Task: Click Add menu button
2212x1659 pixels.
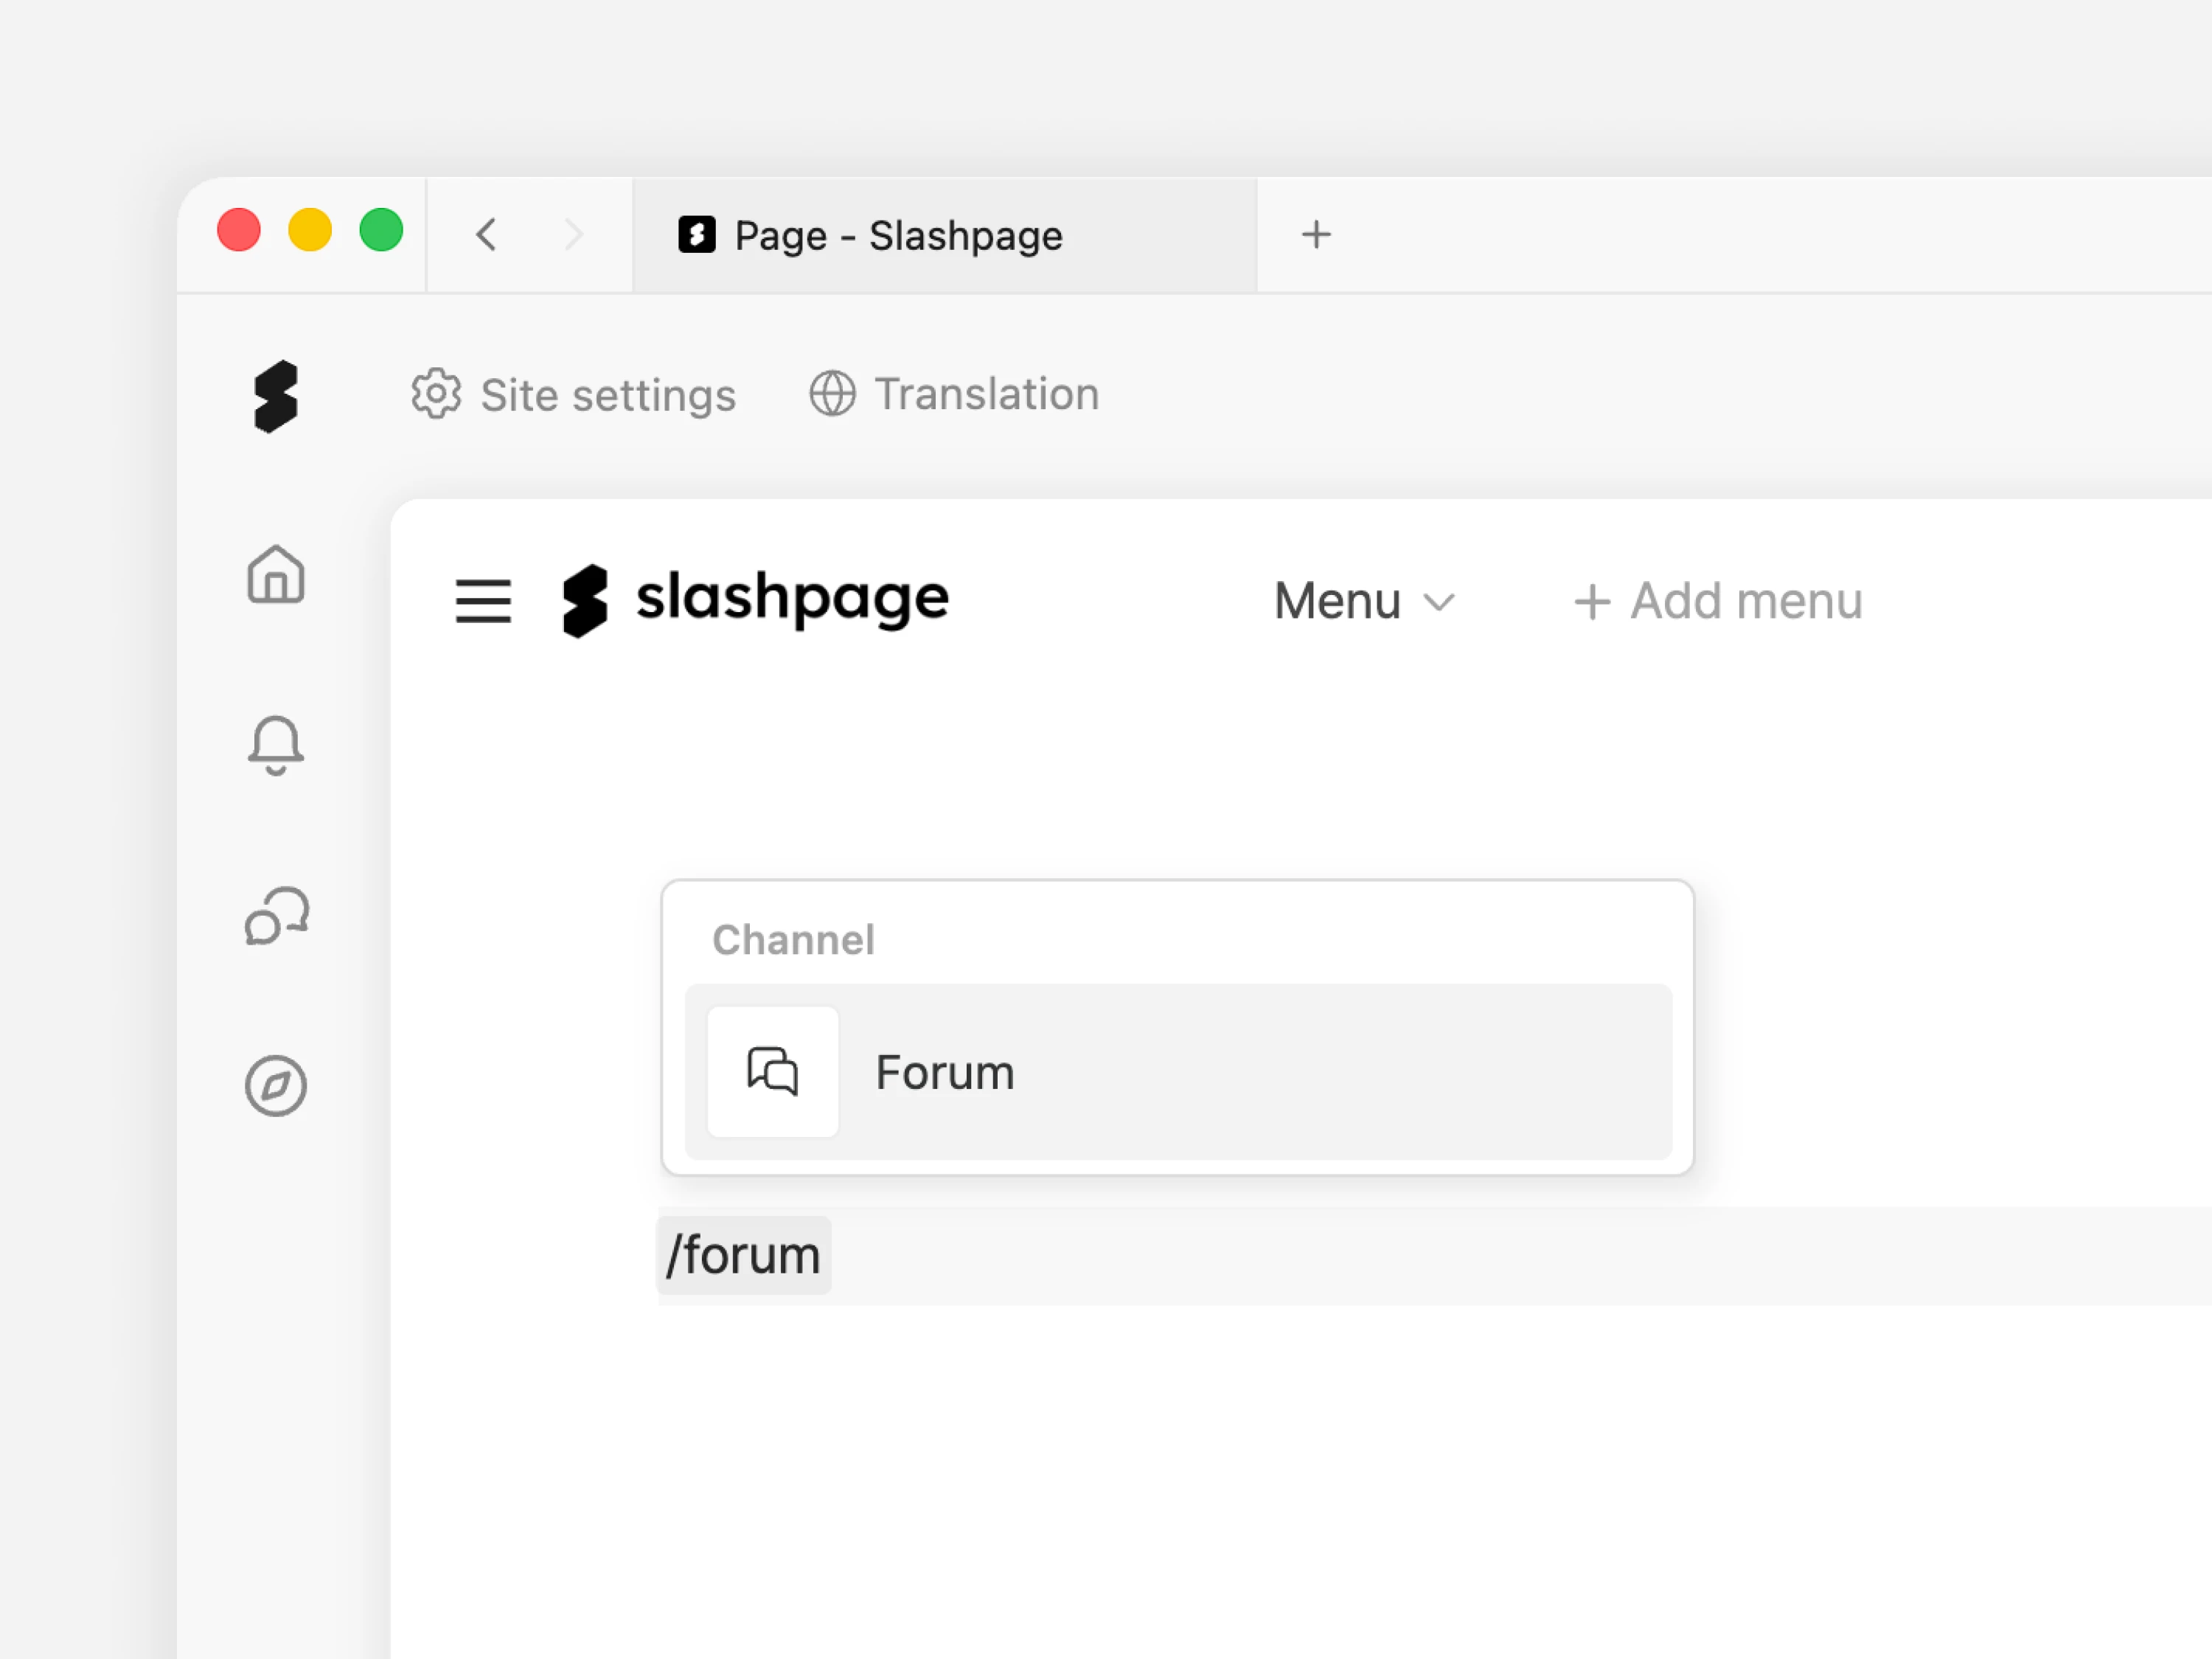Action: (x=1717, y=601)
